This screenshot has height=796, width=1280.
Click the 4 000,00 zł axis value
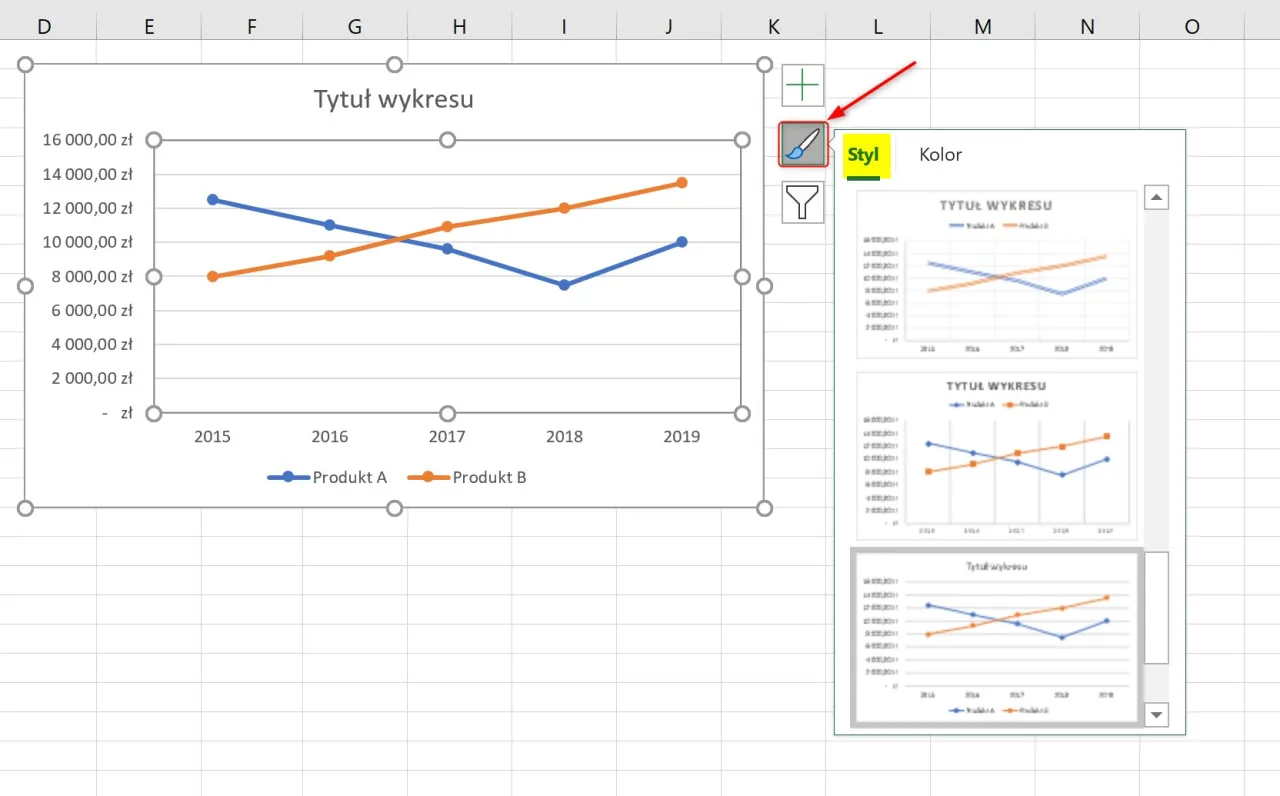click(92, 344)
